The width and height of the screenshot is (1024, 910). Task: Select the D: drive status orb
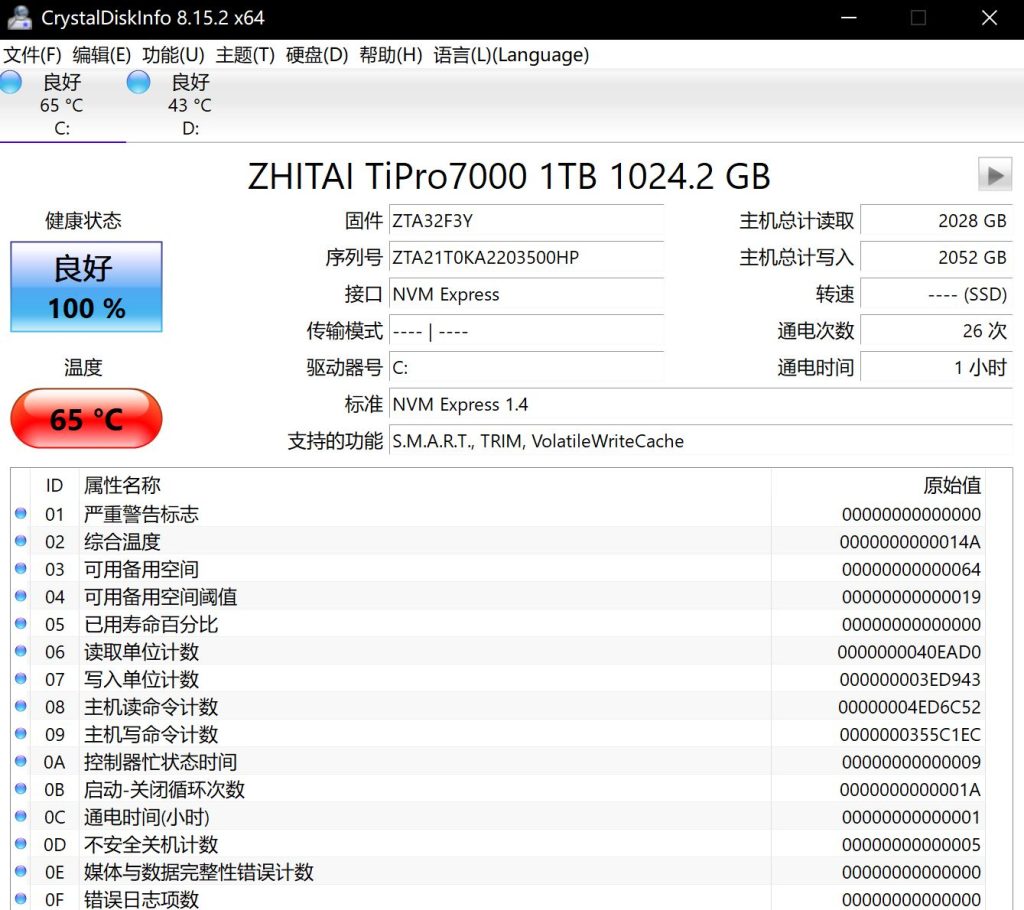(138, 82)
